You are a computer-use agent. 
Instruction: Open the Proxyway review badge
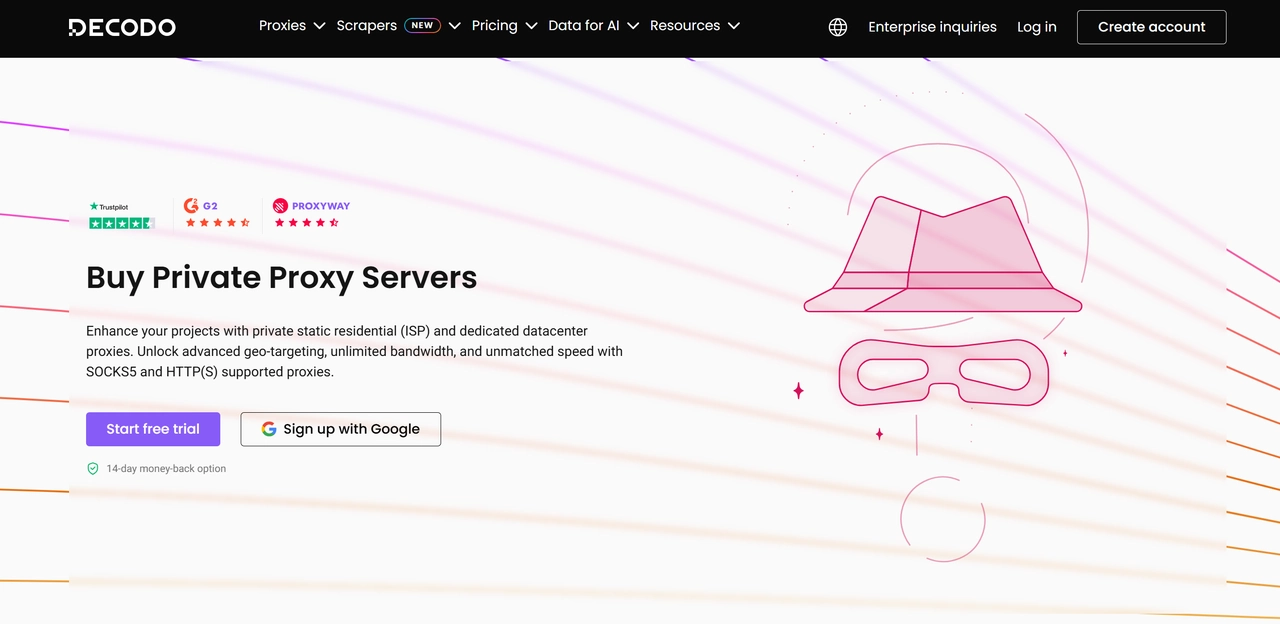pyautogui.click(x=311, y=206)
